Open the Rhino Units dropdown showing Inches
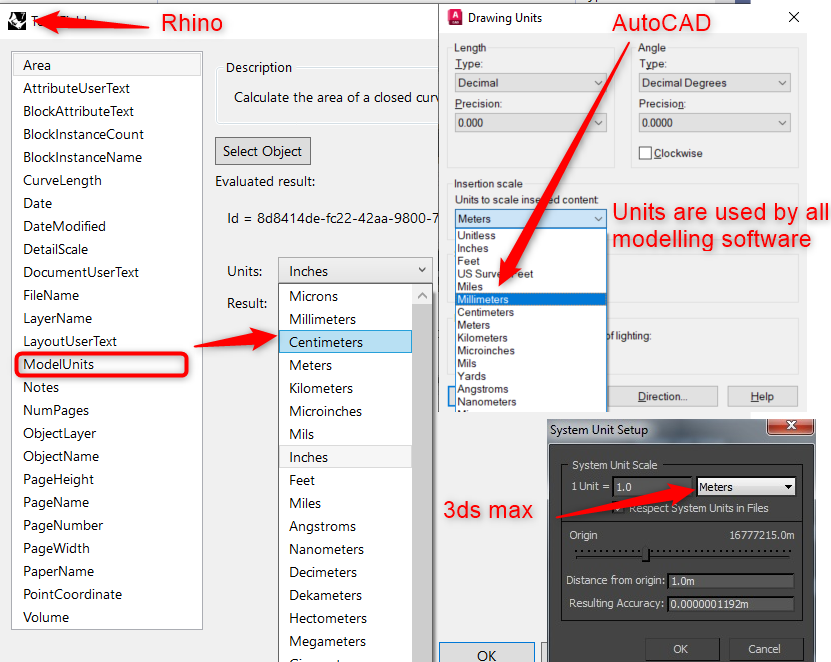 (355, 270)
